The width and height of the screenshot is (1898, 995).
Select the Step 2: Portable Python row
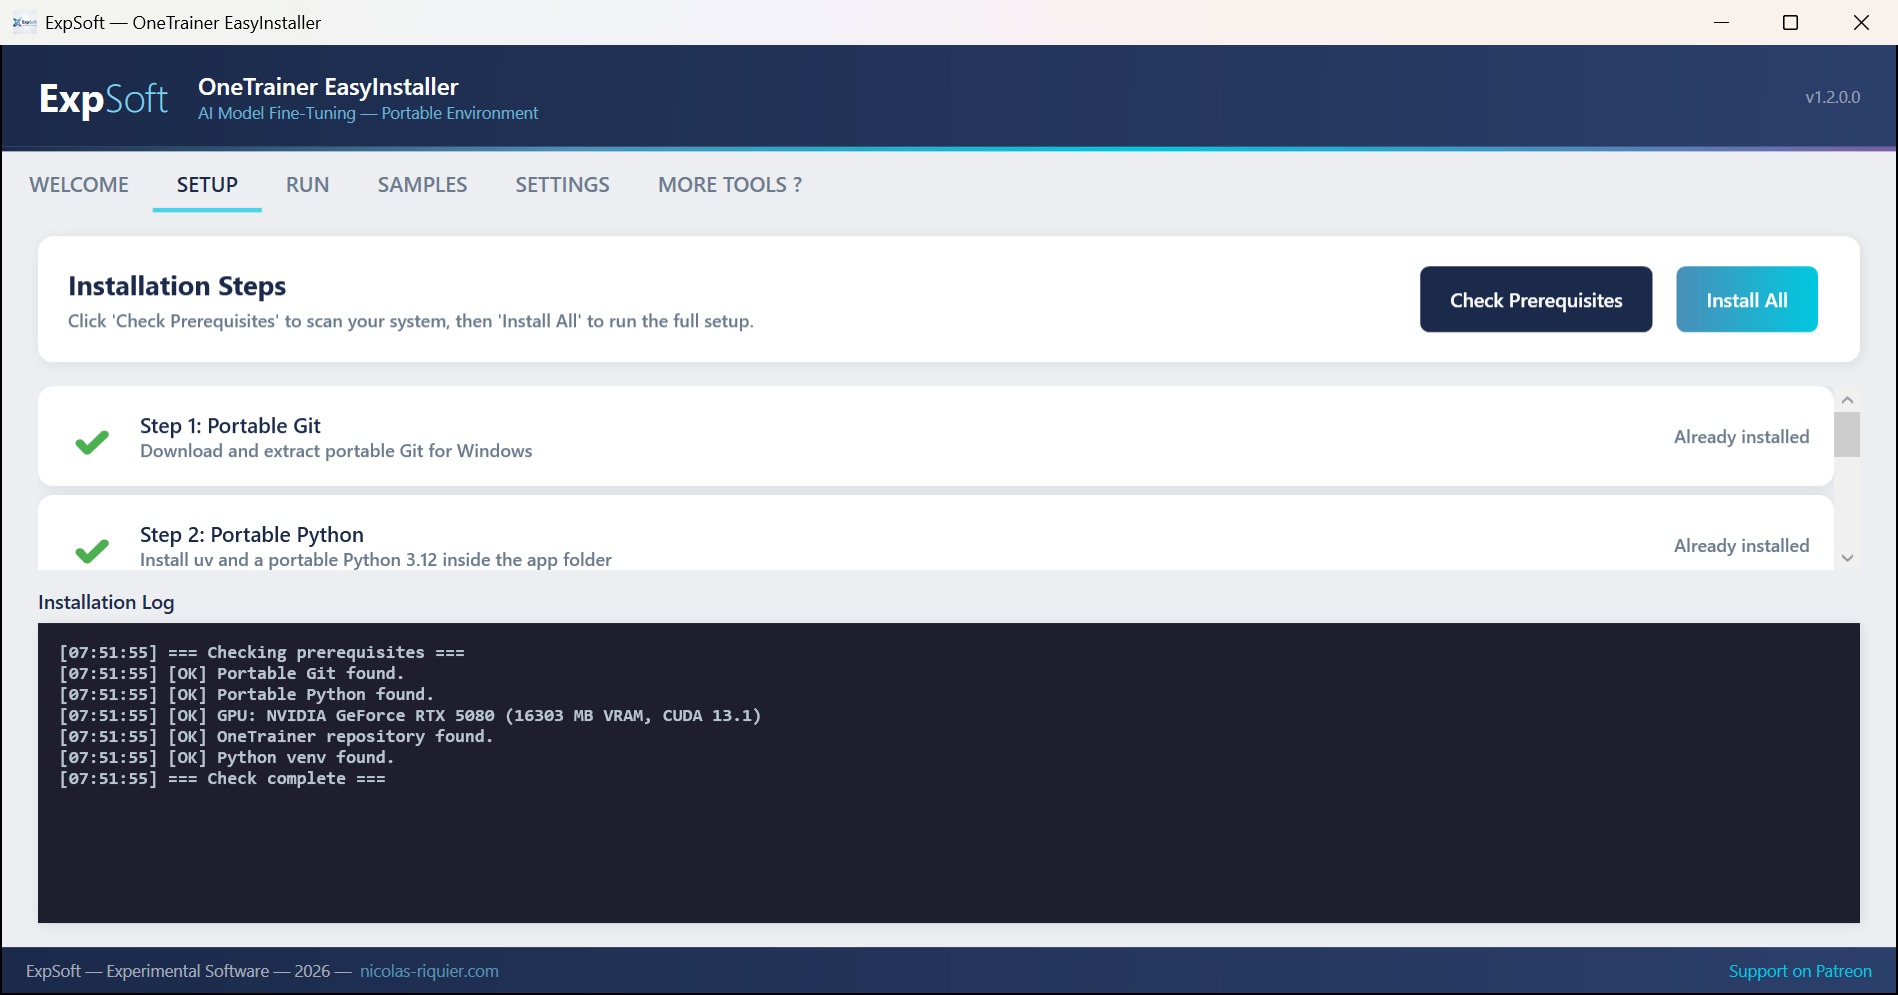coord(936,534)
